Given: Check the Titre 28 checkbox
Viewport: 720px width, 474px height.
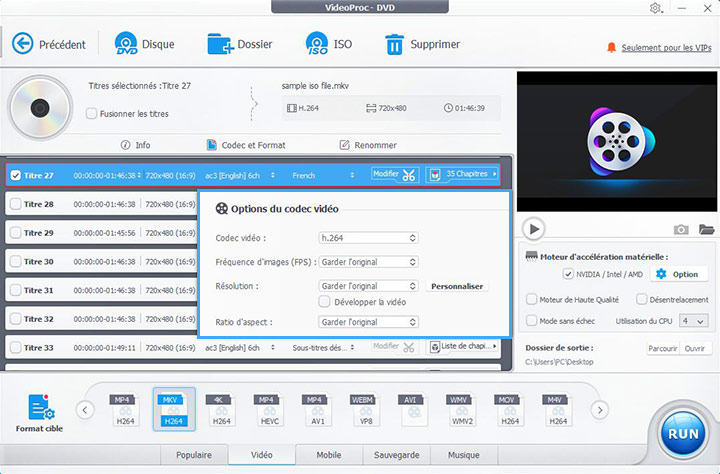Looking at the screenshot, I should pos(16,204).
